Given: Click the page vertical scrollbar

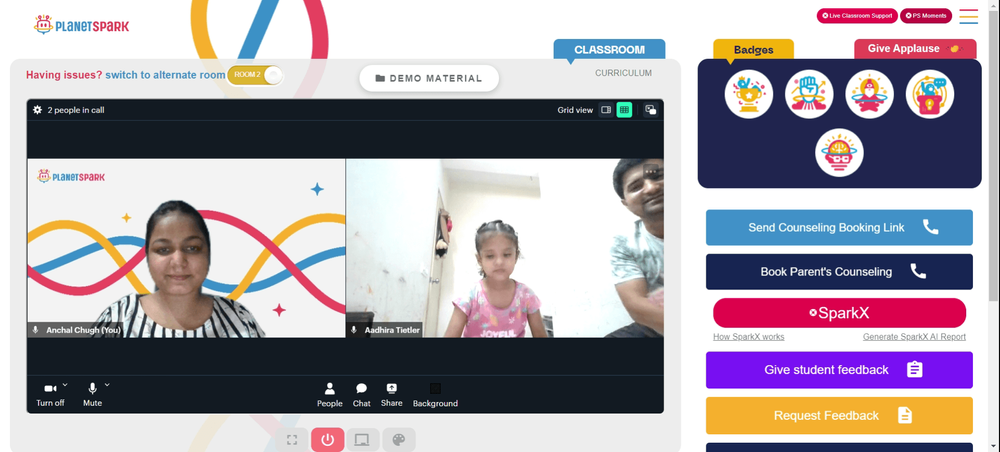Looking at the screenshot, I should (x=994, y=156).
